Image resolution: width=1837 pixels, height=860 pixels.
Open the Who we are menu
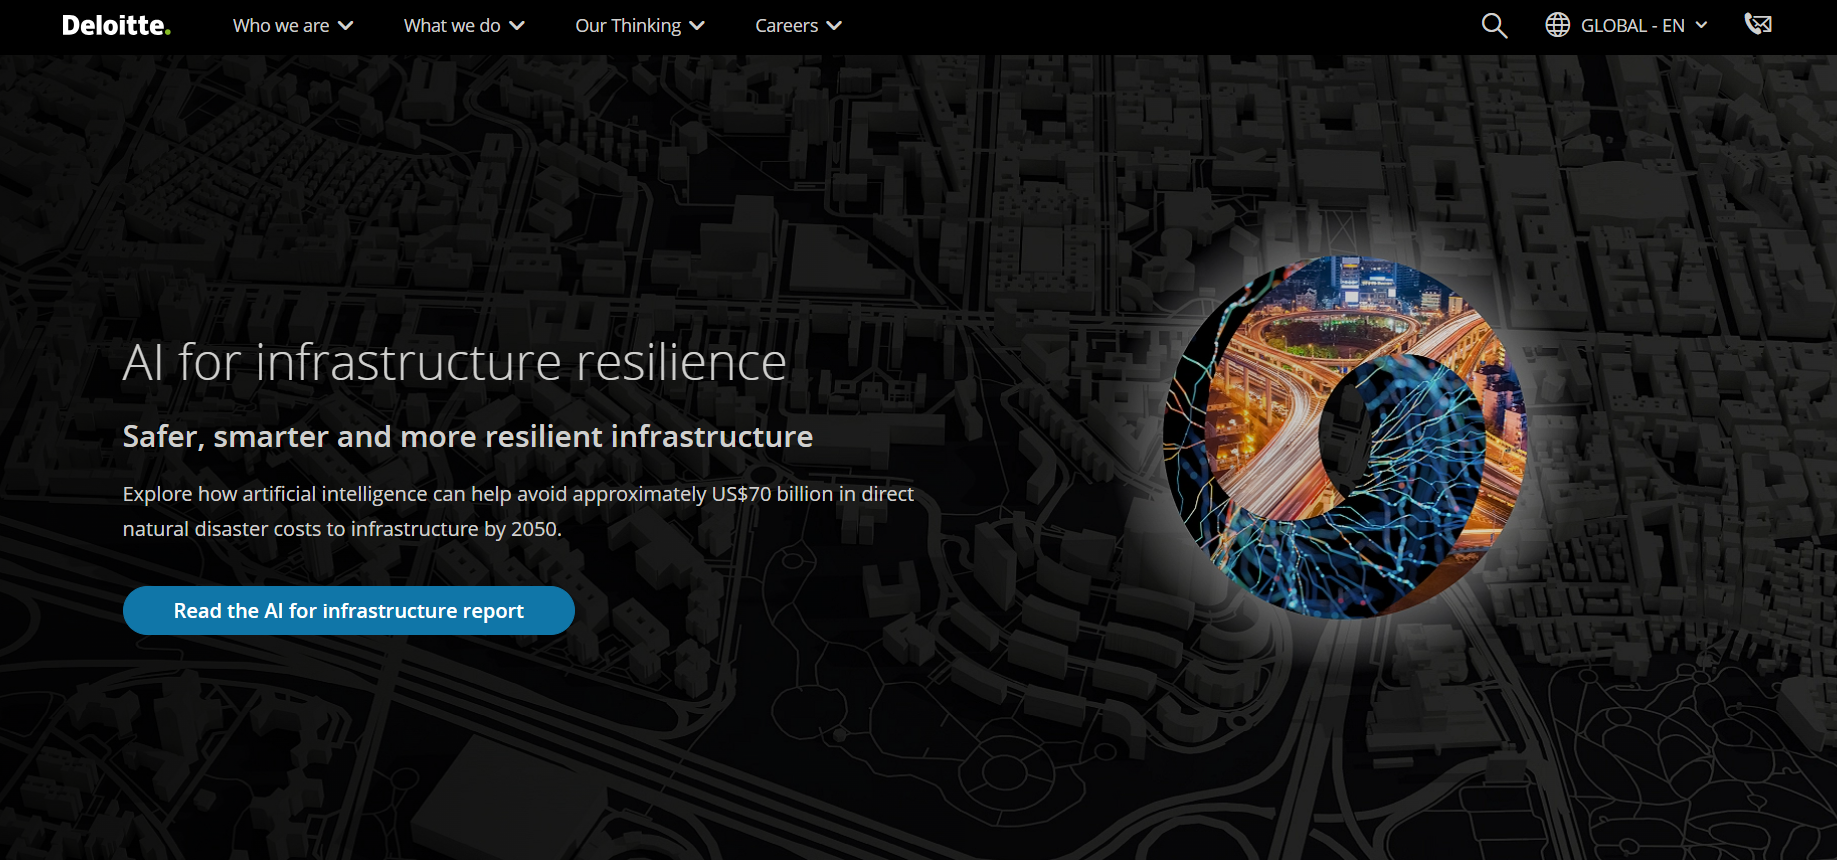pyautogui.click(x=281, y=26)
